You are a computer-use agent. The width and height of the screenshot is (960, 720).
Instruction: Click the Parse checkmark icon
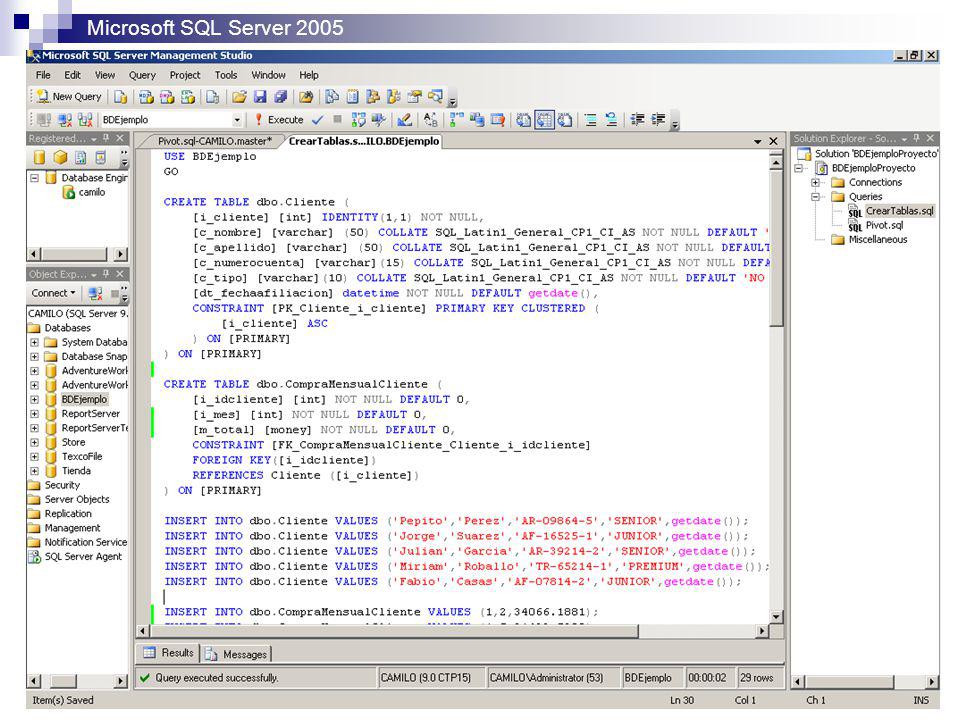(317, 119)
